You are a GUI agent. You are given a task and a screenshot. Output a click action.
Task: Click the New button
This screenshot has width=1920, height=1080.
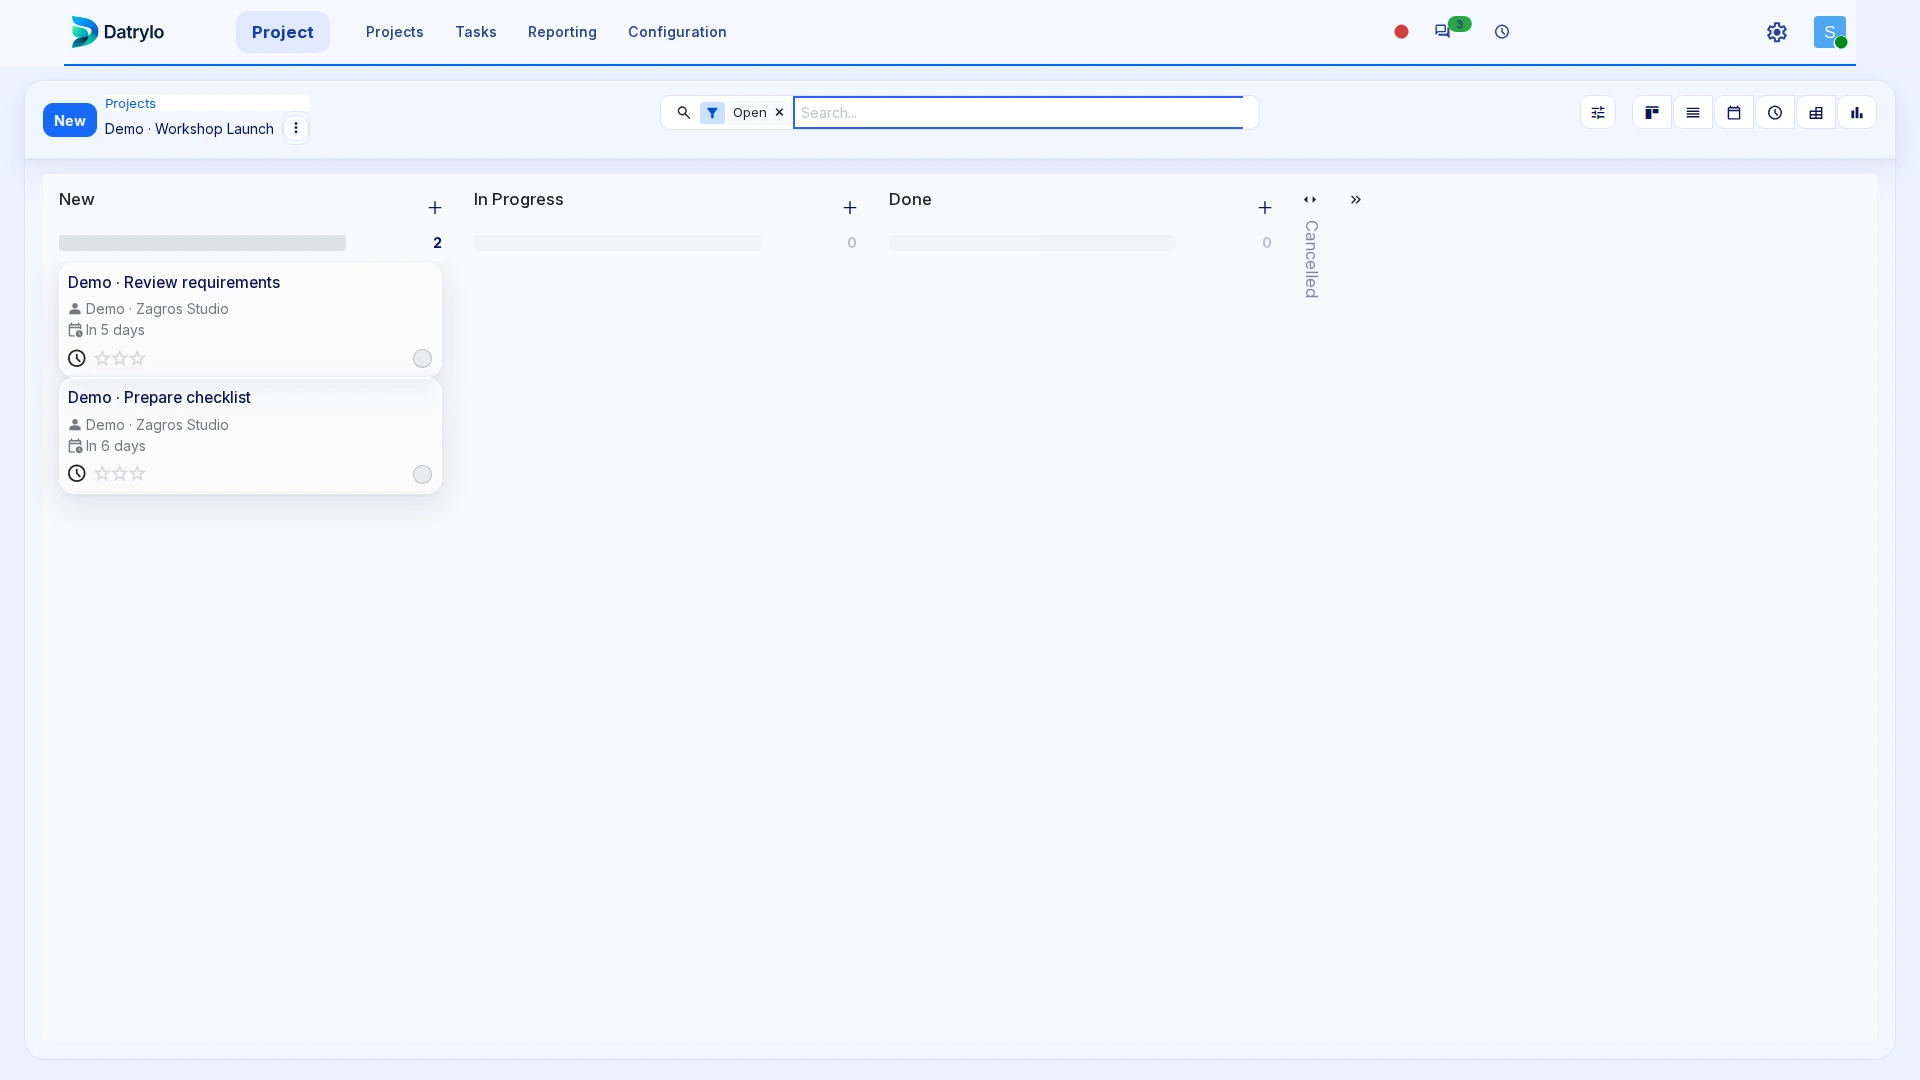70,120
